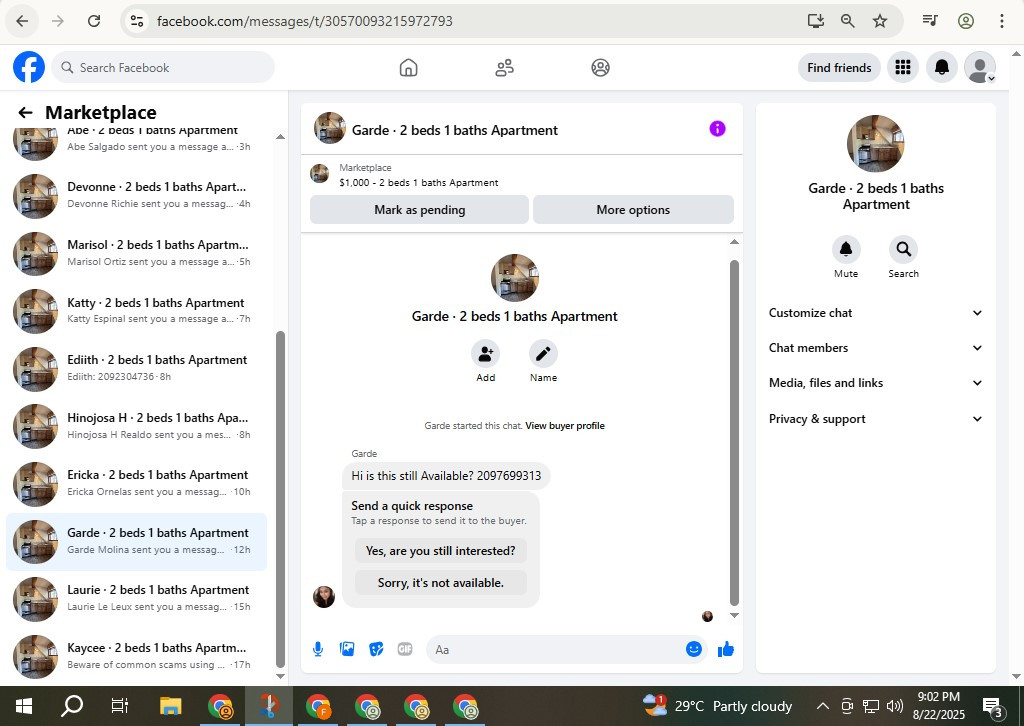Click More options button
The width and height of the screenshot is (1024, 726).
tap(633, 210)
